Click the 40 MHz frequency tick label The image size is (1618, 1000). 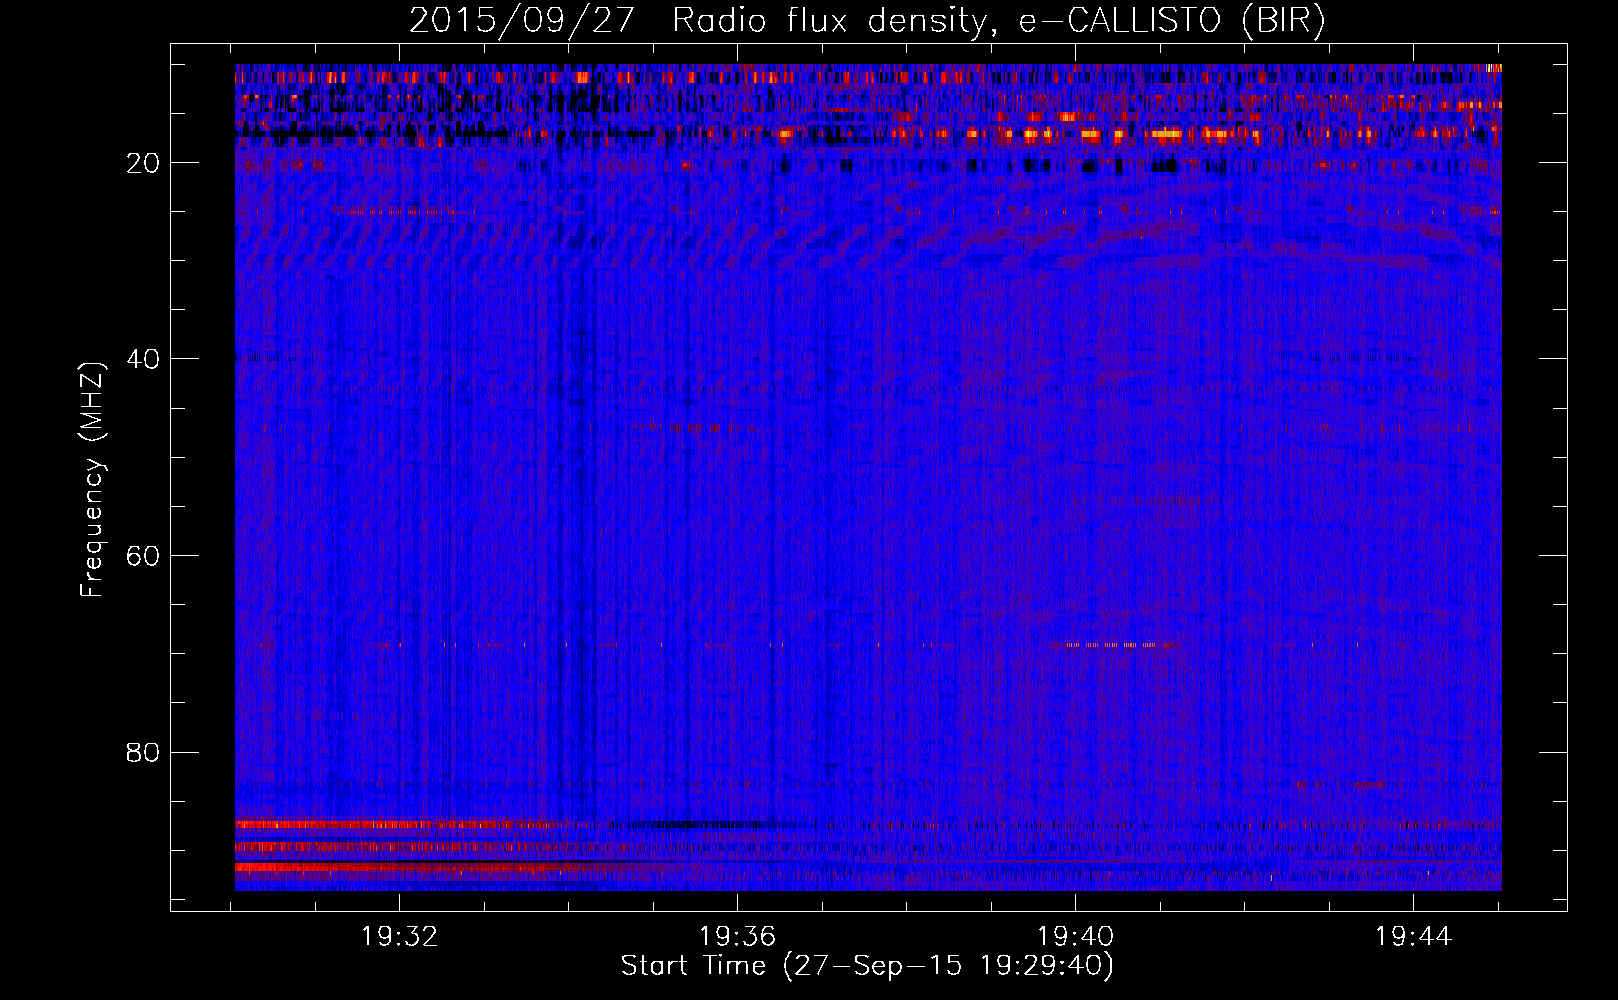(143, 359)
